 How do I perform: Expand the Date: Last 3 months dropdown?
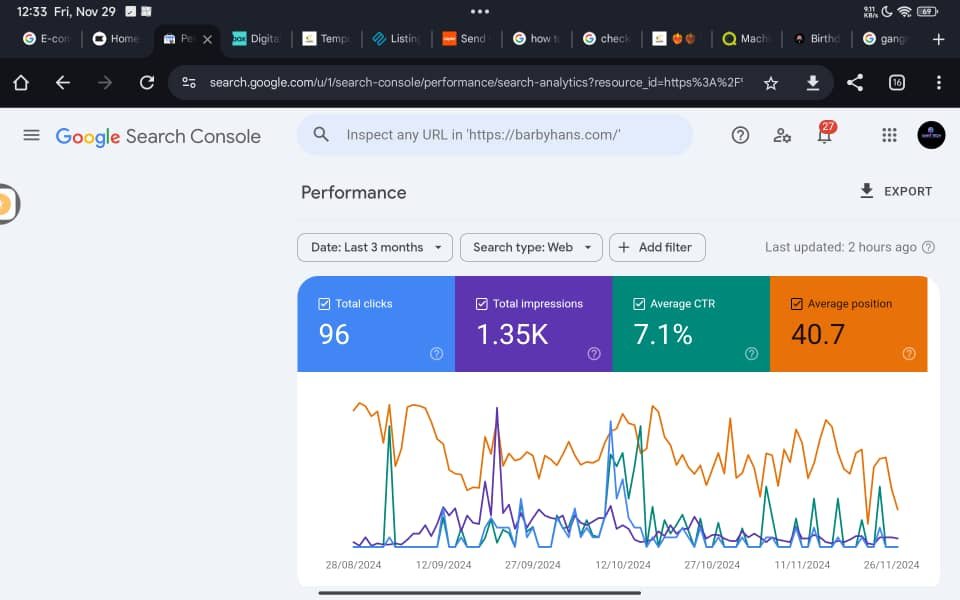(375, 247)
